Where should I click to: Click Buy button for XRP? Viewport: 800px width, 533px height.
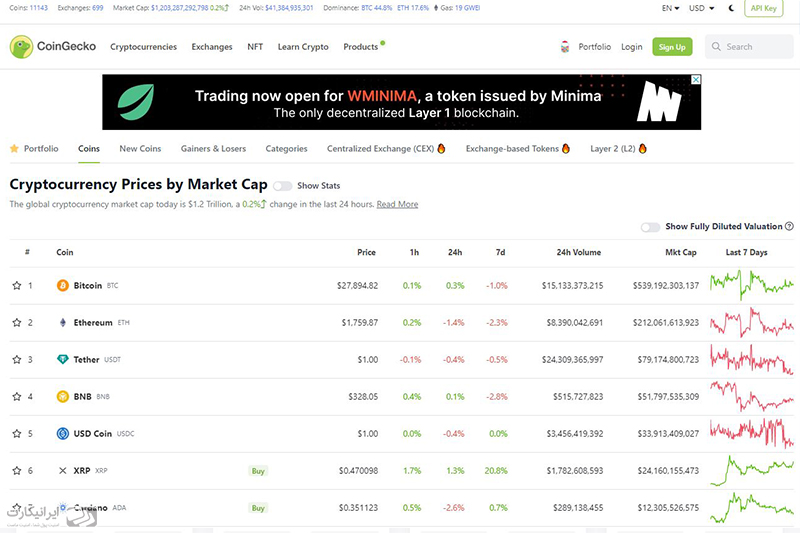pos(258,471)
